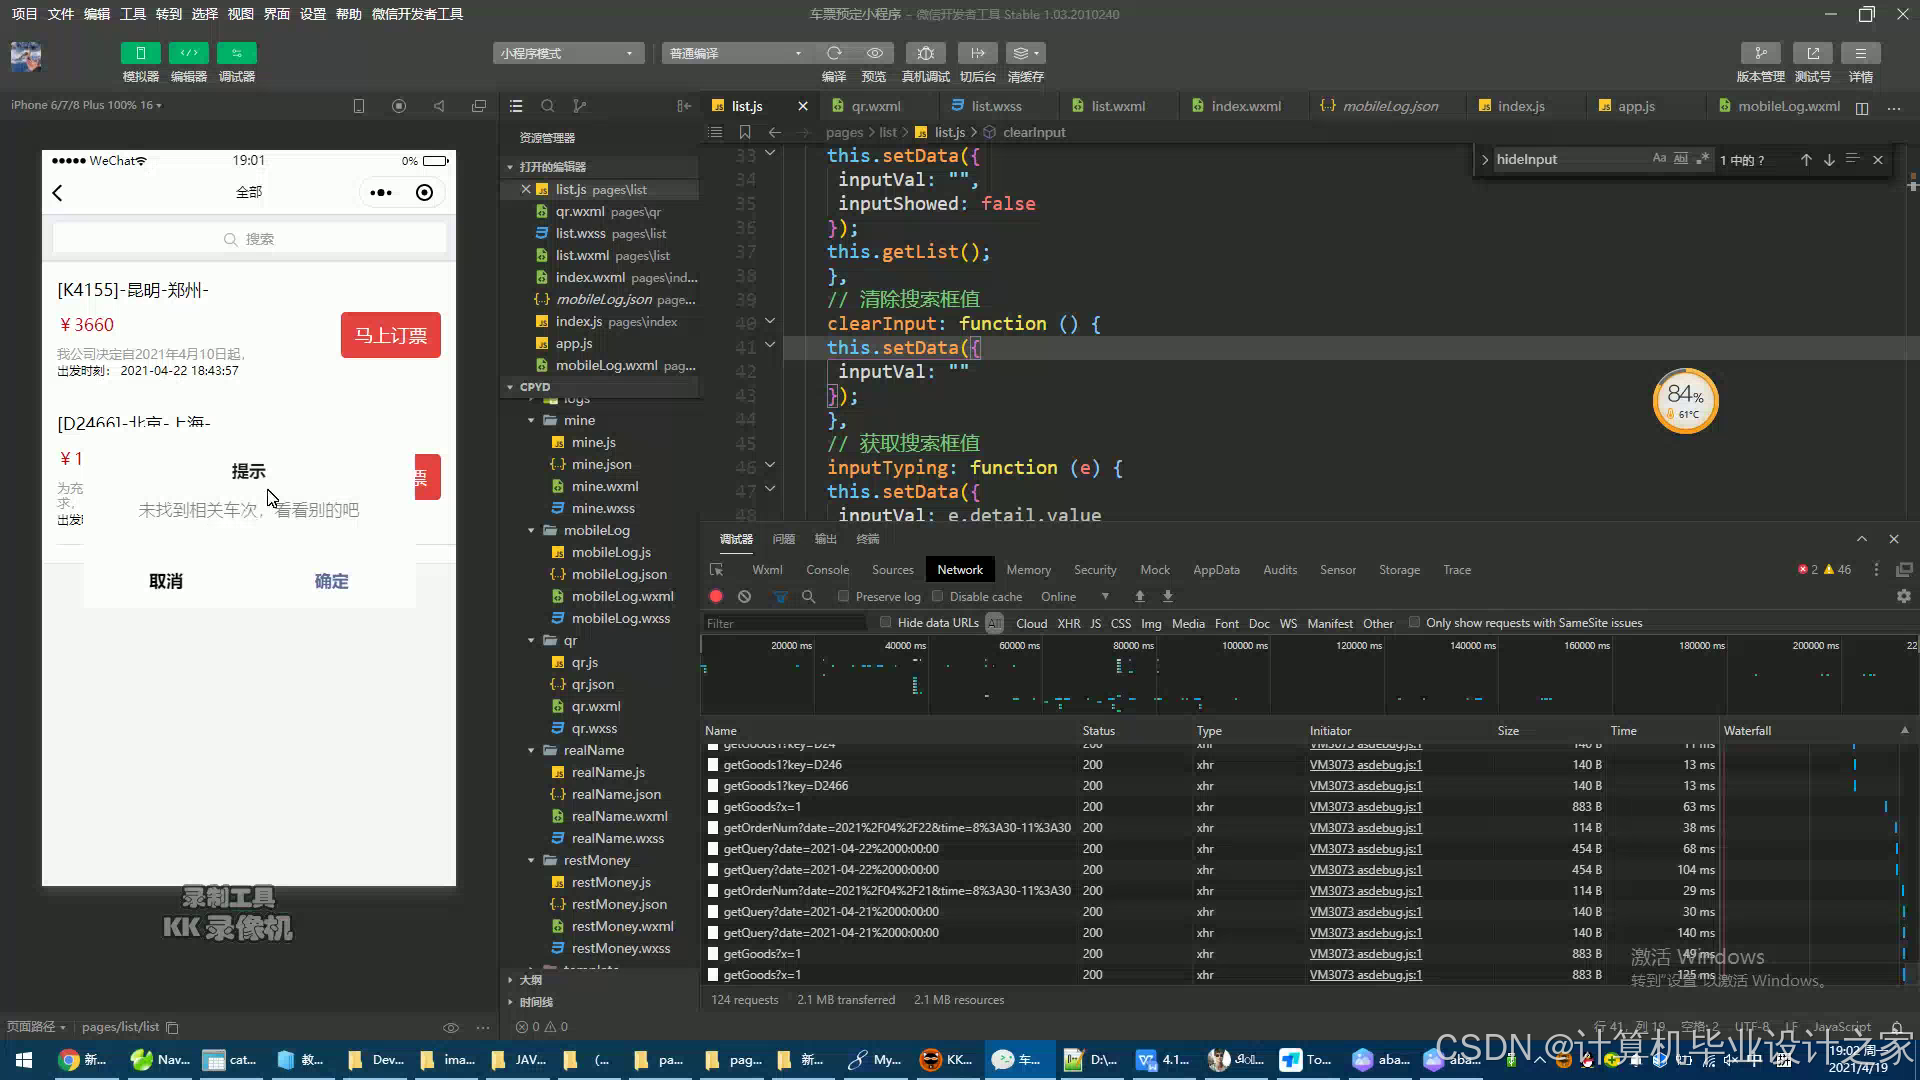Screen dimensions: 1920x1080
Task: Toggle the Debugger (调试器) panel button
Action: point(236,53)
